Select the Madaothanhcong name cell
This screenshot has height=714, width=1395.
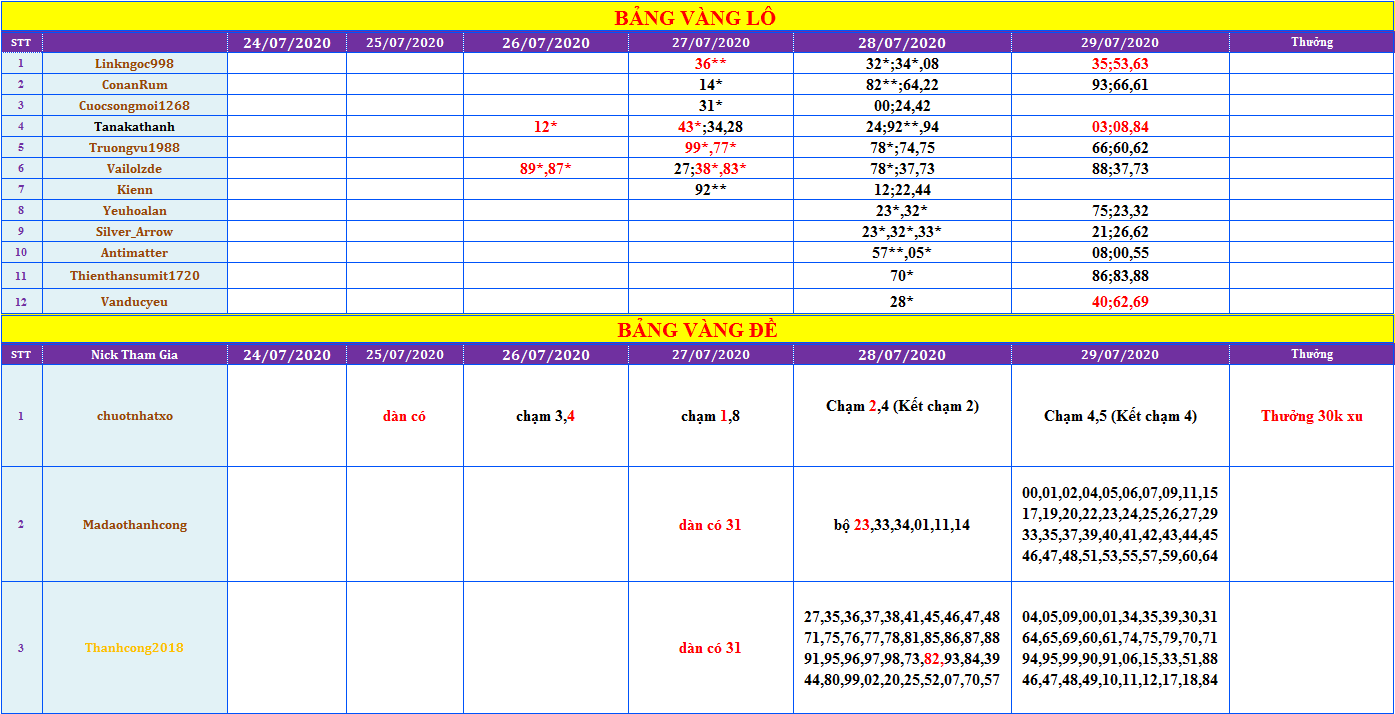pos(135,524)
